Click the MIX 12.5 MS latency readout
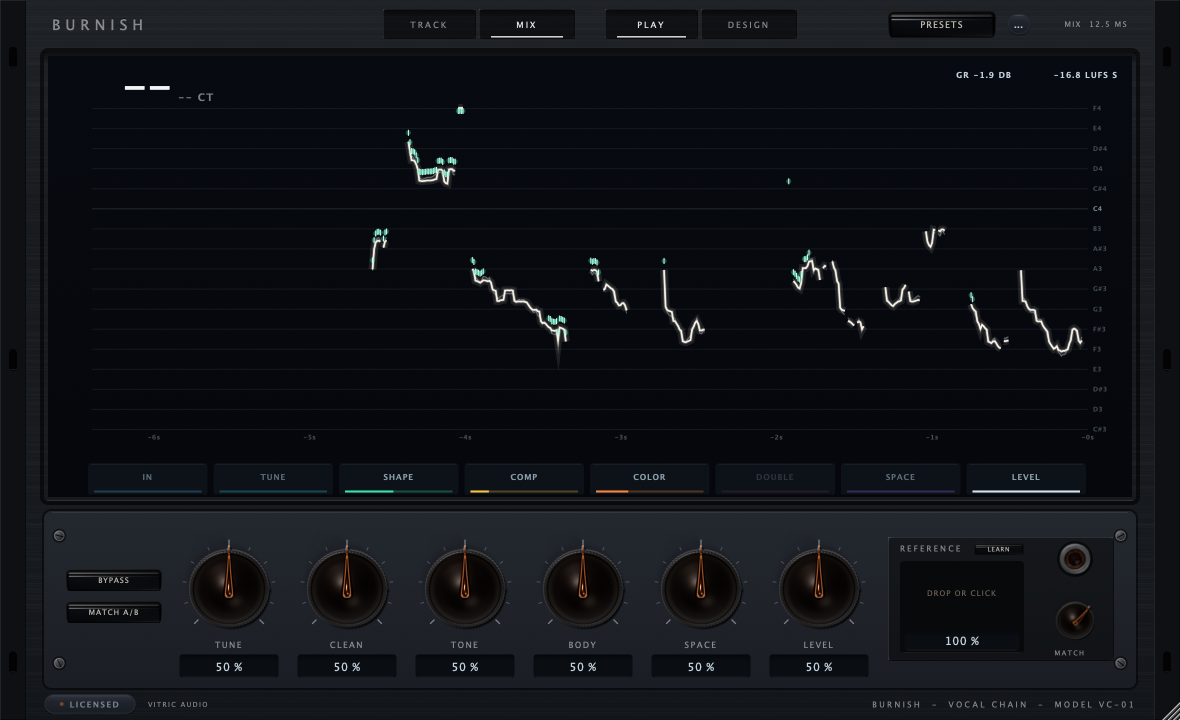1180x720 pixels. point(1096,25)
